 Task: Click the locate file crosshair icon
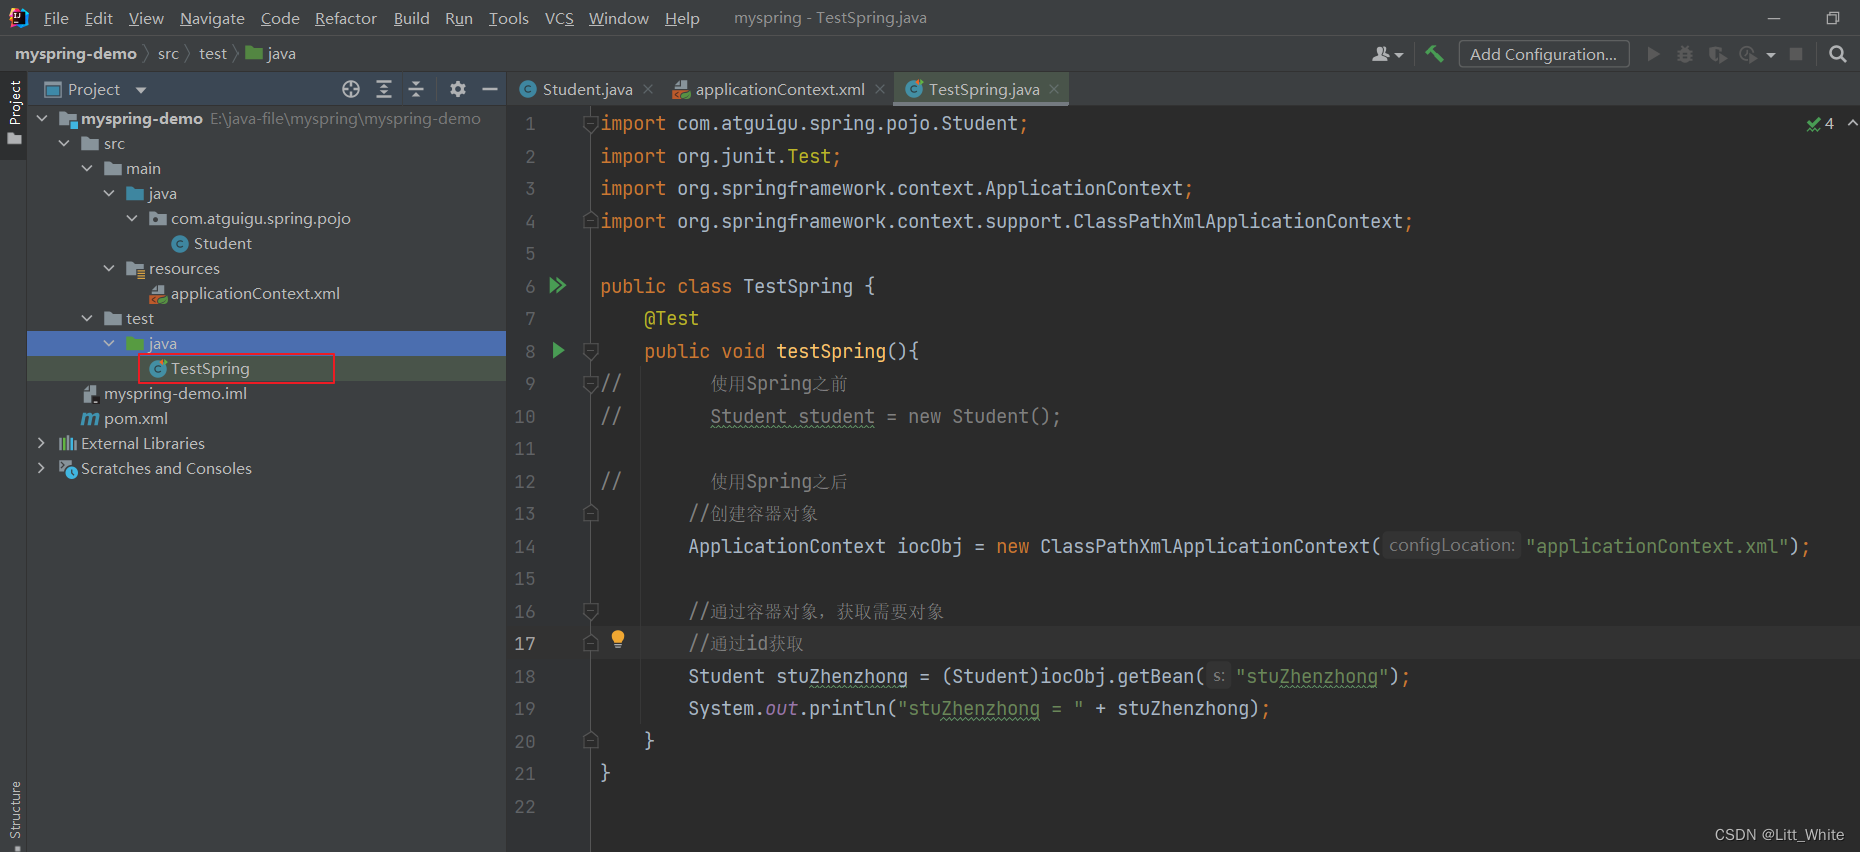click(x=351, y=89)
